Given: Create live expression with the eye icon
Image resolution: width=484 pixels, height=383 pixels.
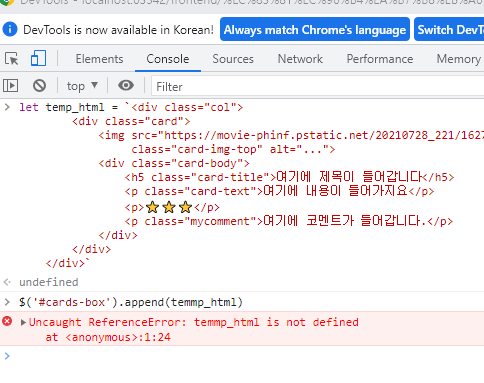Looking at the screenshot, I should (126, 86).
